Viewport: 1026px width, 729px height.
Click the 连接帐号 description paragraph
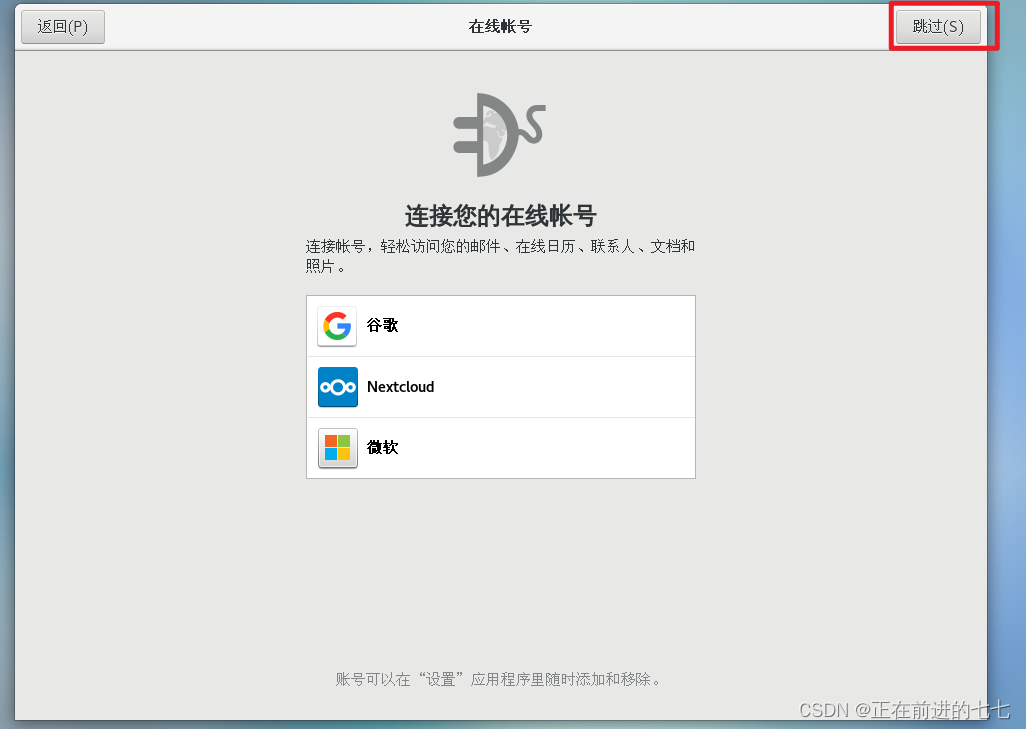pos(501,256)
